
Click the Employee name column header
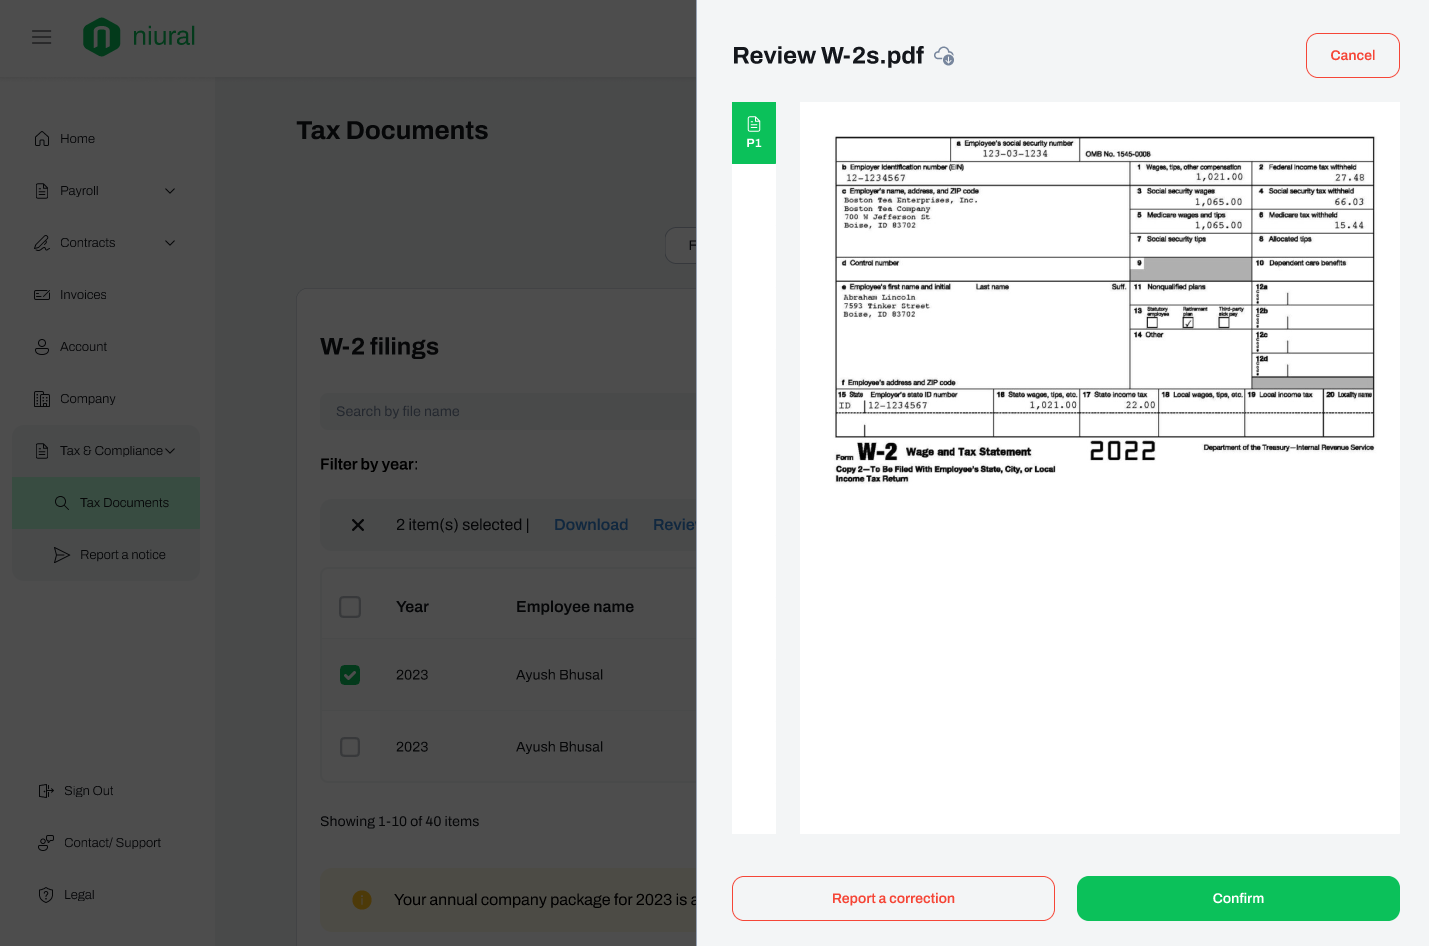575,607
